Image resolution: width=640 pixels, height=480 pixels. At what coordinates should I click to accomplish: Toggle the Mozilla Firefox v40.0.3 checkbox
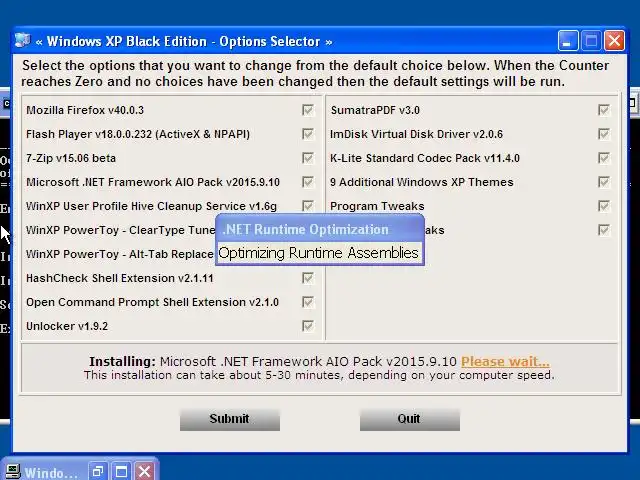coord(308,110)
